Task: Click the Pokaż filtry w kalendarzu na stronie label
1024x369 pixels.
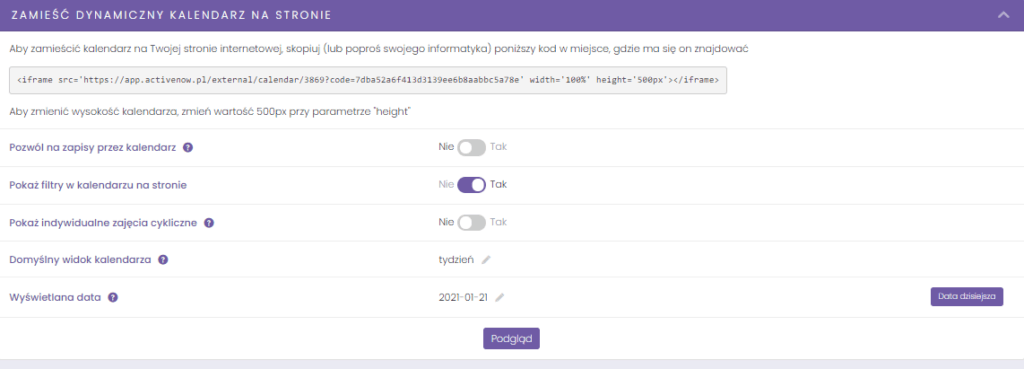Action: pos(99,185)
